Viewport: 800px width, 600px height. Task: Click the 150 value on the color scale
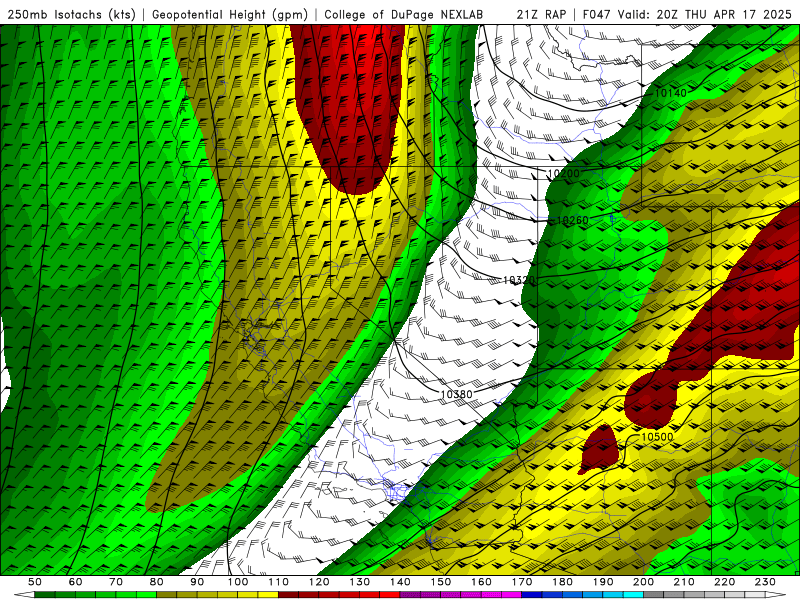440,582
